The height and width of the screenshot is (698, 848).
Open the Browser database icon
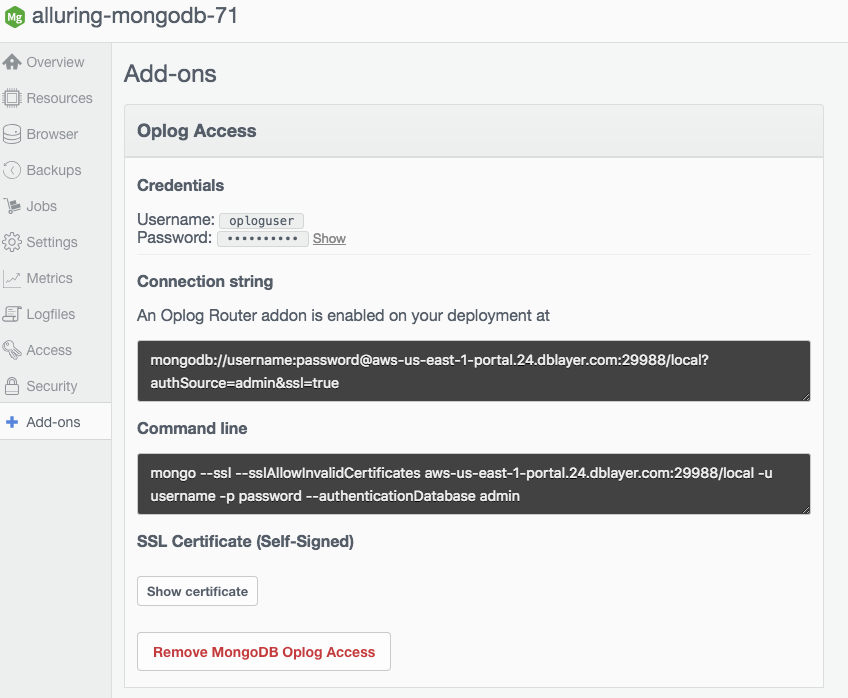coord(14,133)
